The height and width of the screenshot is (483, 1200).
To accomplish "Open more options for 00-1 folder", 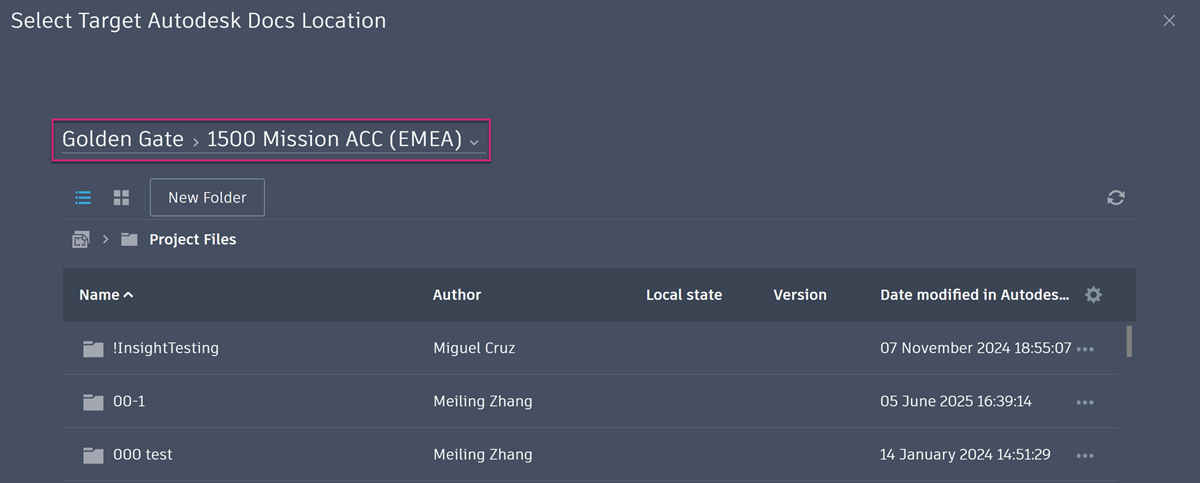I will pyautogui.click(x=1085, y=402).
